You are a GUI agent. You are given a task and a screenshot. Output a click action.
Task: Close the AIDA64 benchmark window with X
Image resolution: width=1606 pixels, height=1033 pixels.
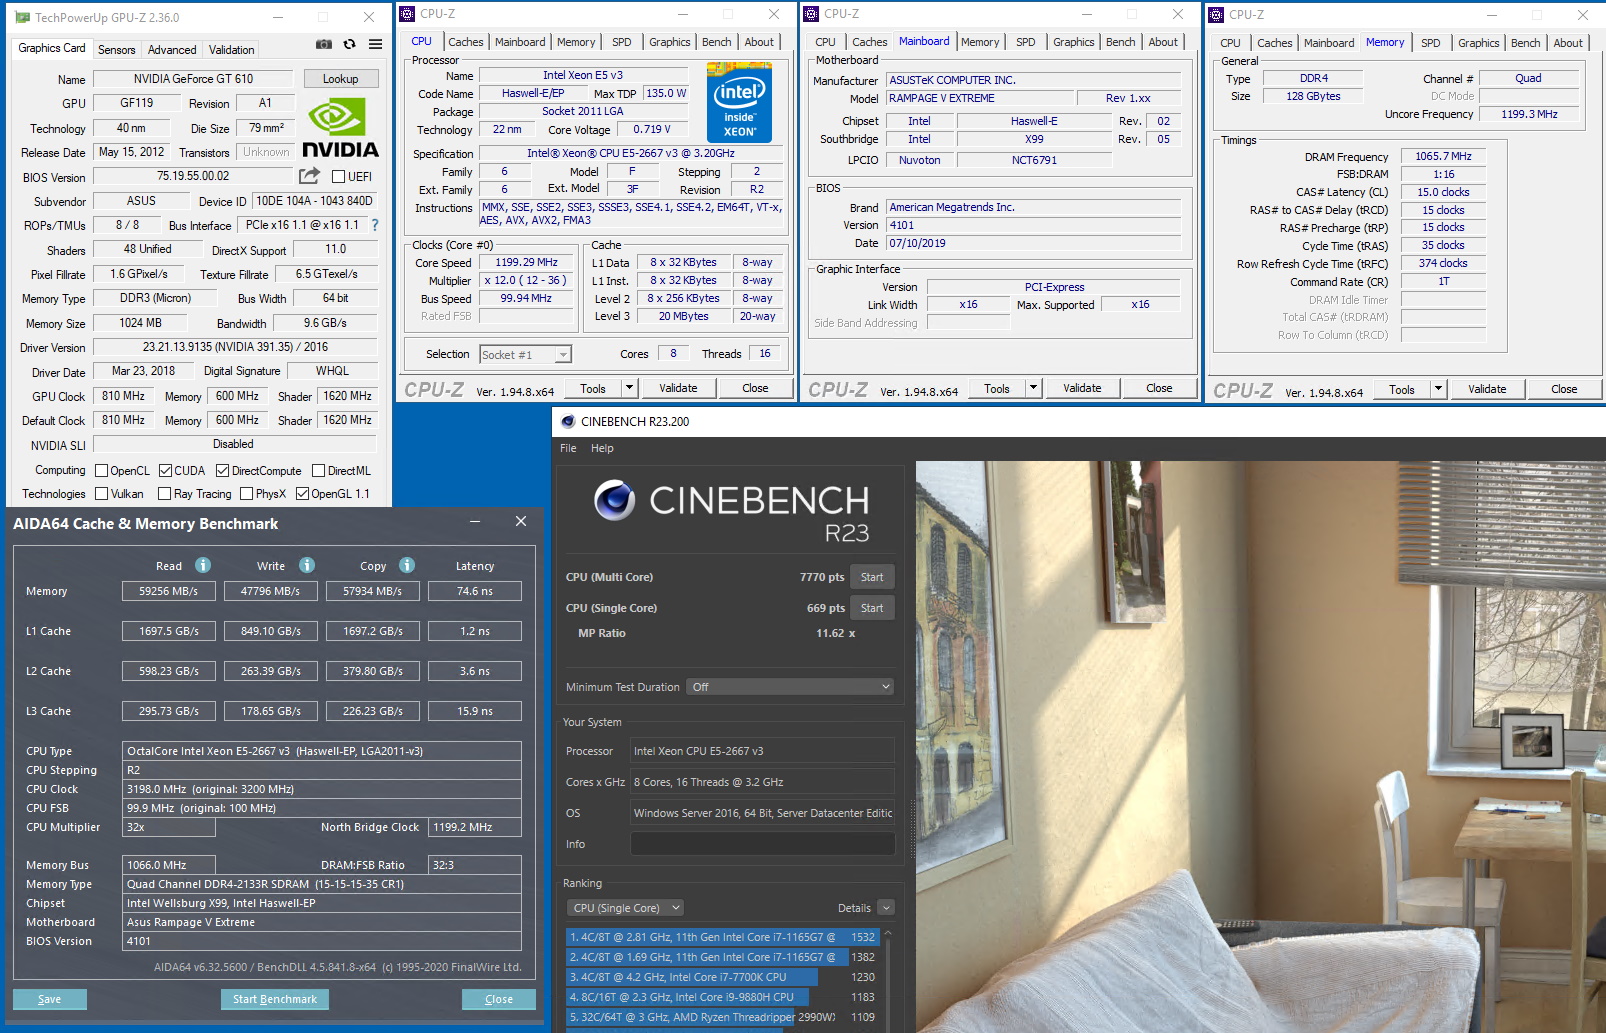(x=521, y=522)
